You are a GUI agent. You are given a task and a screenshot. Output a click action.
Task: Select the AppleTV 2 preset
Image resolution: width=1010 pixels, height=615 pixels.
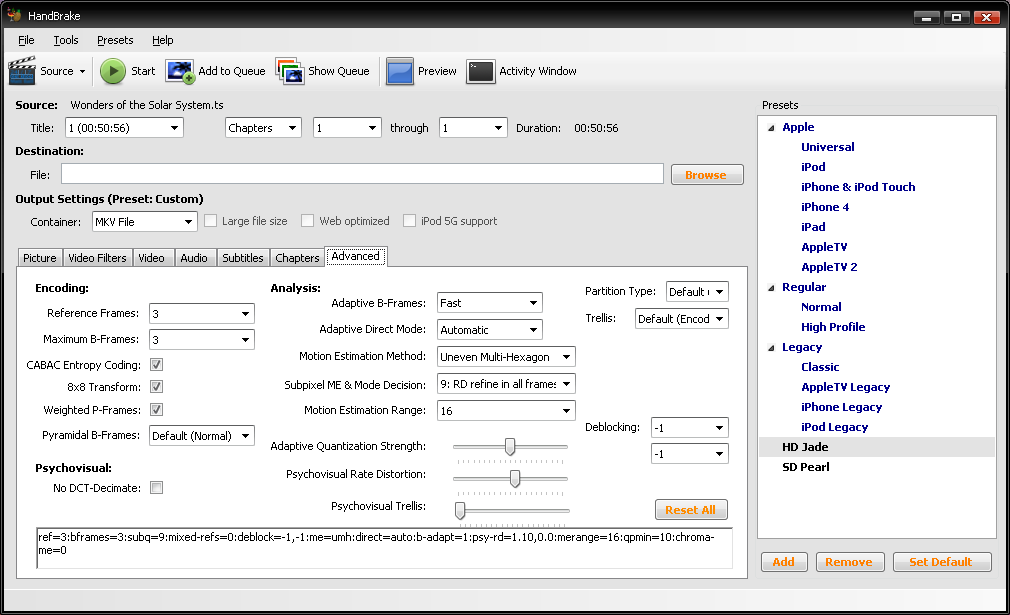(x=829, y=267)
